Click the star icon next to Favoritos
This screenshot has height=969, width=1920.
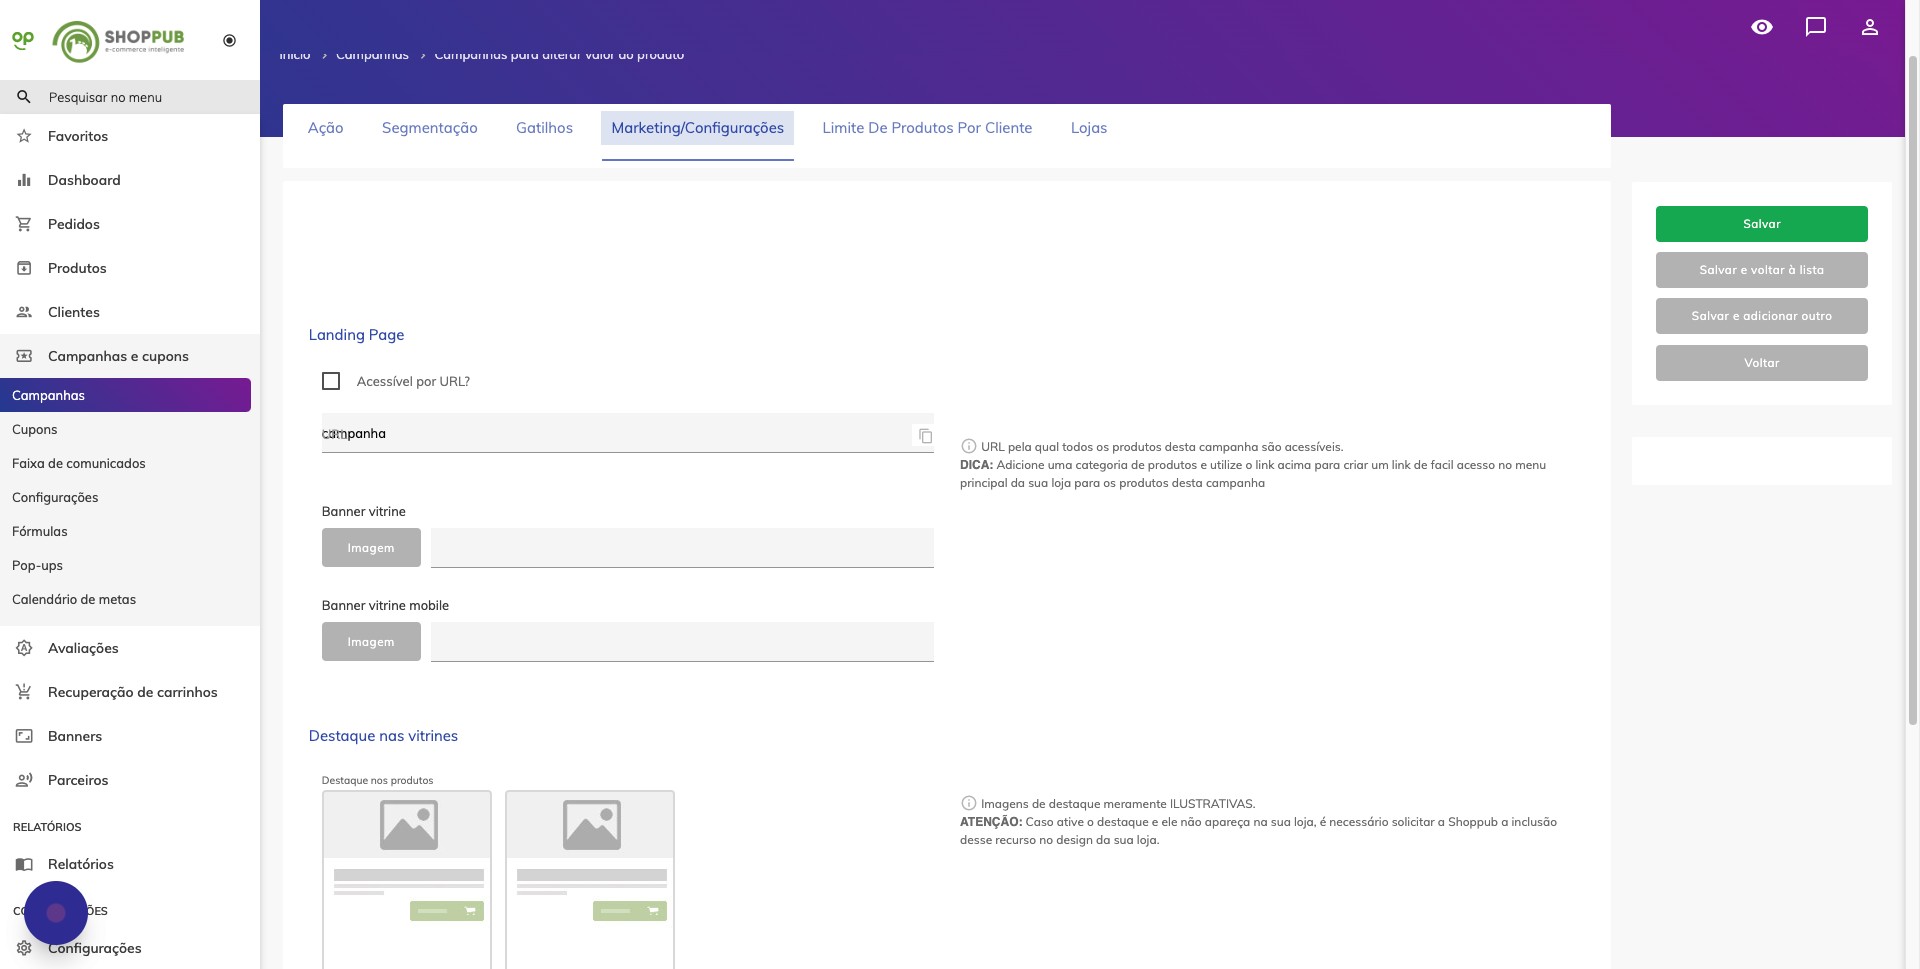pyautogui.click(x=24, y=136)
